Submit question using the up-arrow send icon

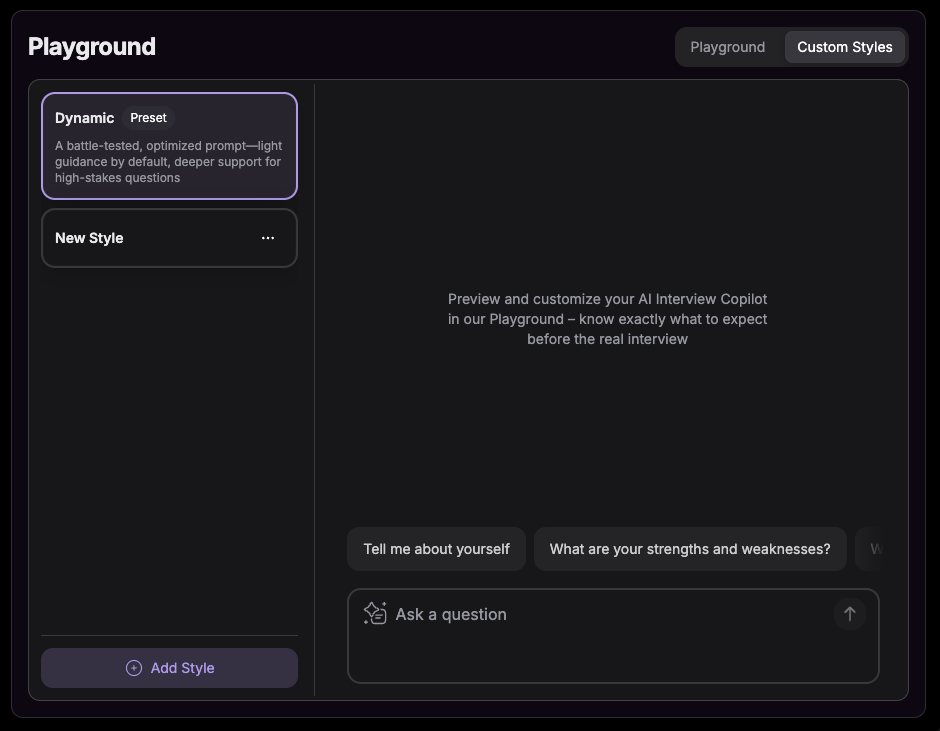tap(849, 614)
